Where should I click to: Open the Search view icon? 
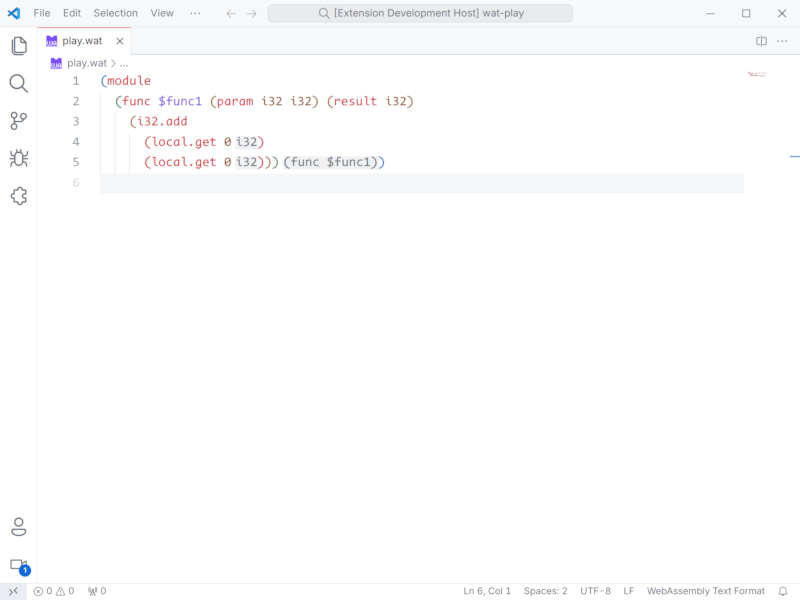[18, 84]
